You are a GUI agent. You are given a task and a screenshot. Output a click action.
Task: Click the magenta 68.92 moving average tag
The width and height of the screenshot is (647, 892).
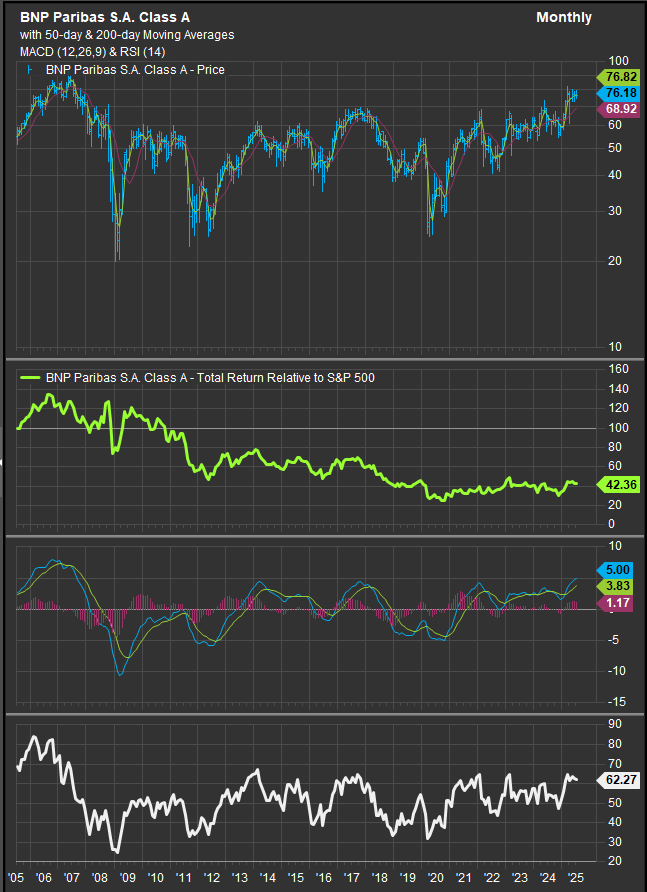tap(617, 108)
